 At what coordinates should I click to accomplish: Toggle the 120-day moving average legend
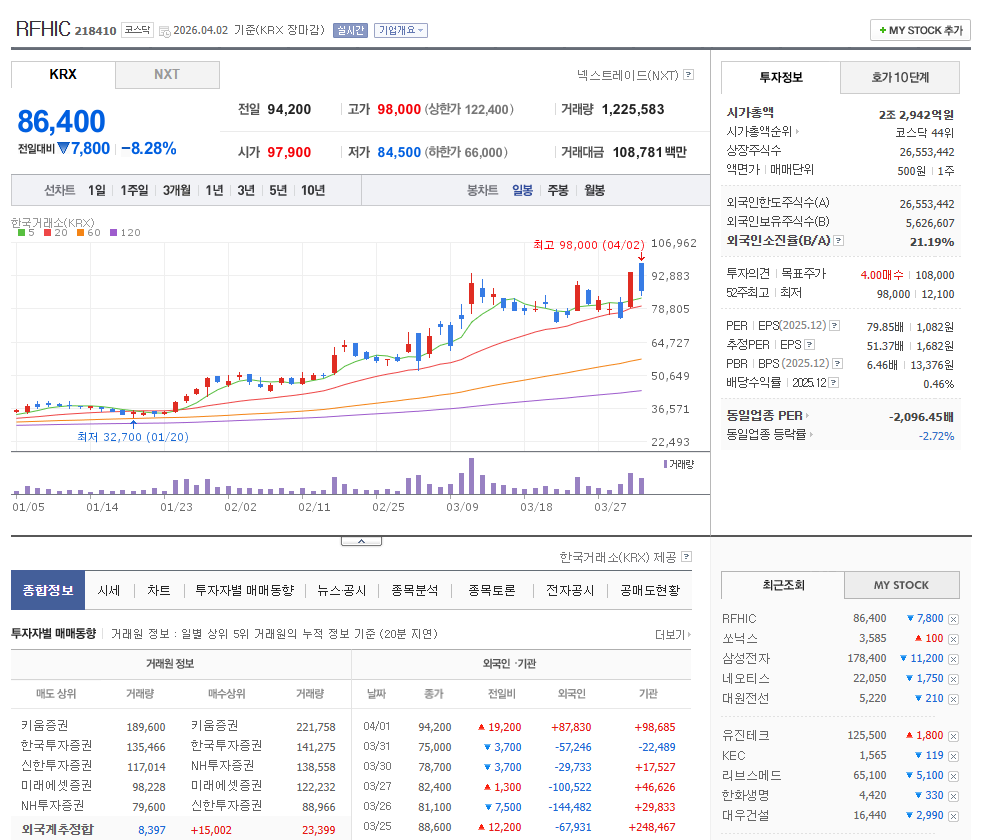click(125, 233)
